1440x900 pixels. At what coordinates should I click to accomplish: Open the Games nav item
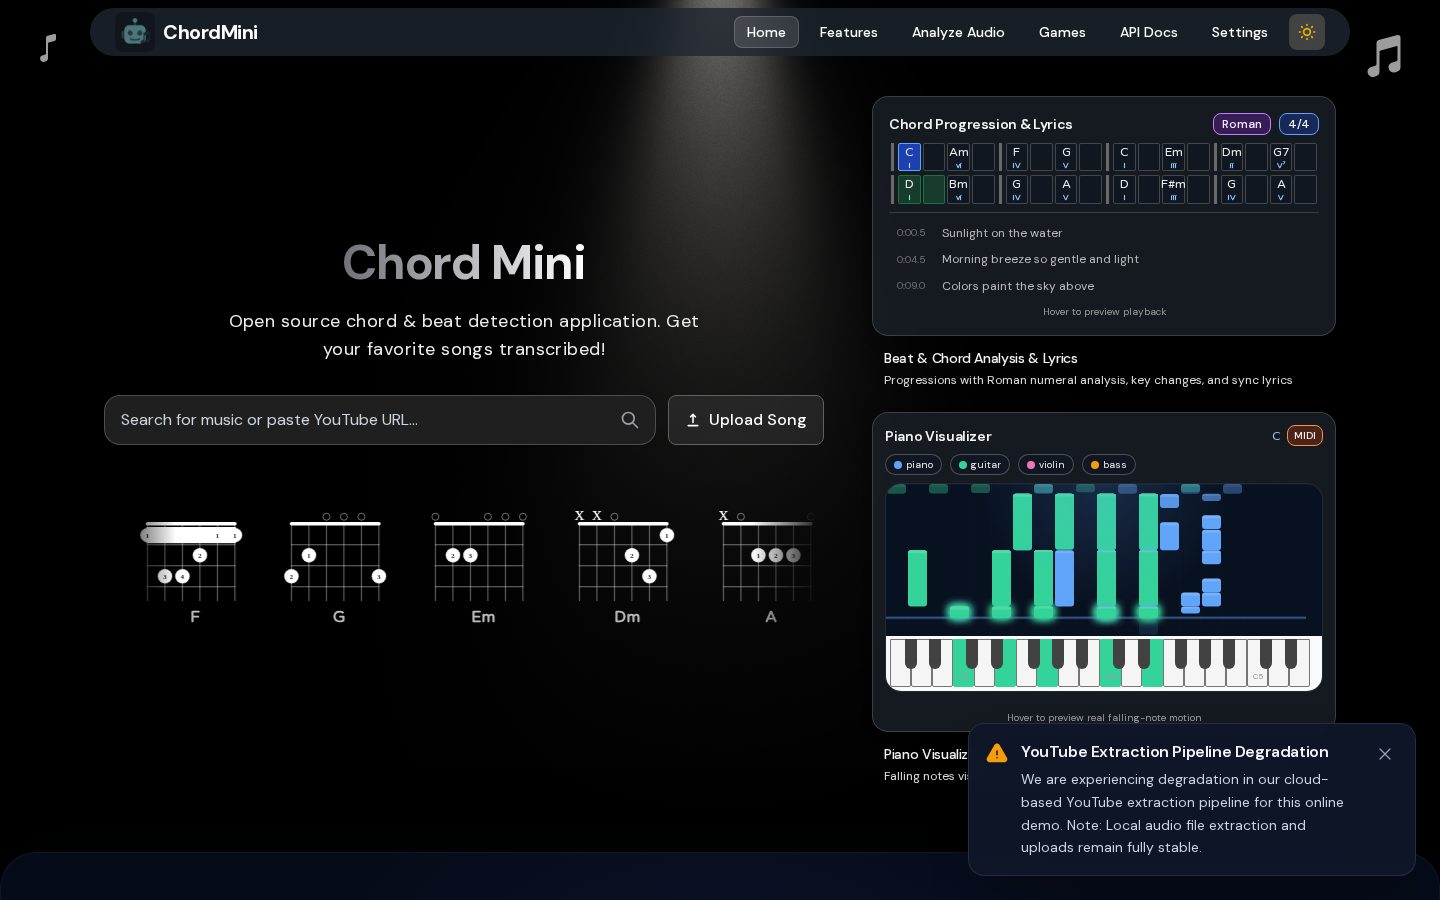pos(1062,32)
